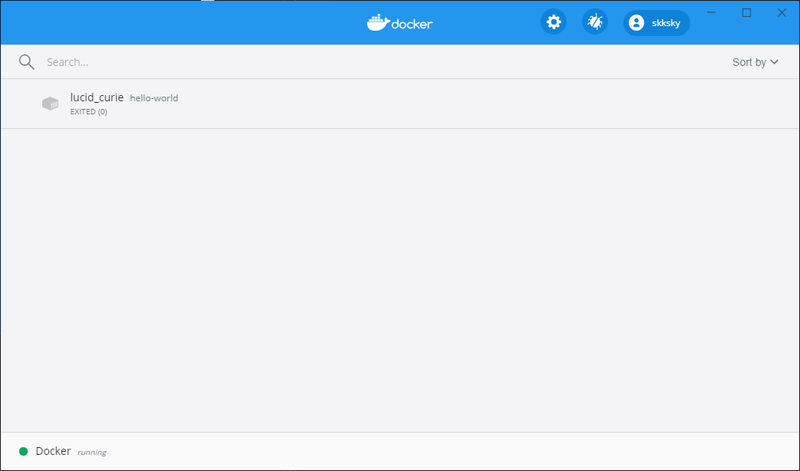
Task: Maximize the Docker window
Action: (746, 13)
